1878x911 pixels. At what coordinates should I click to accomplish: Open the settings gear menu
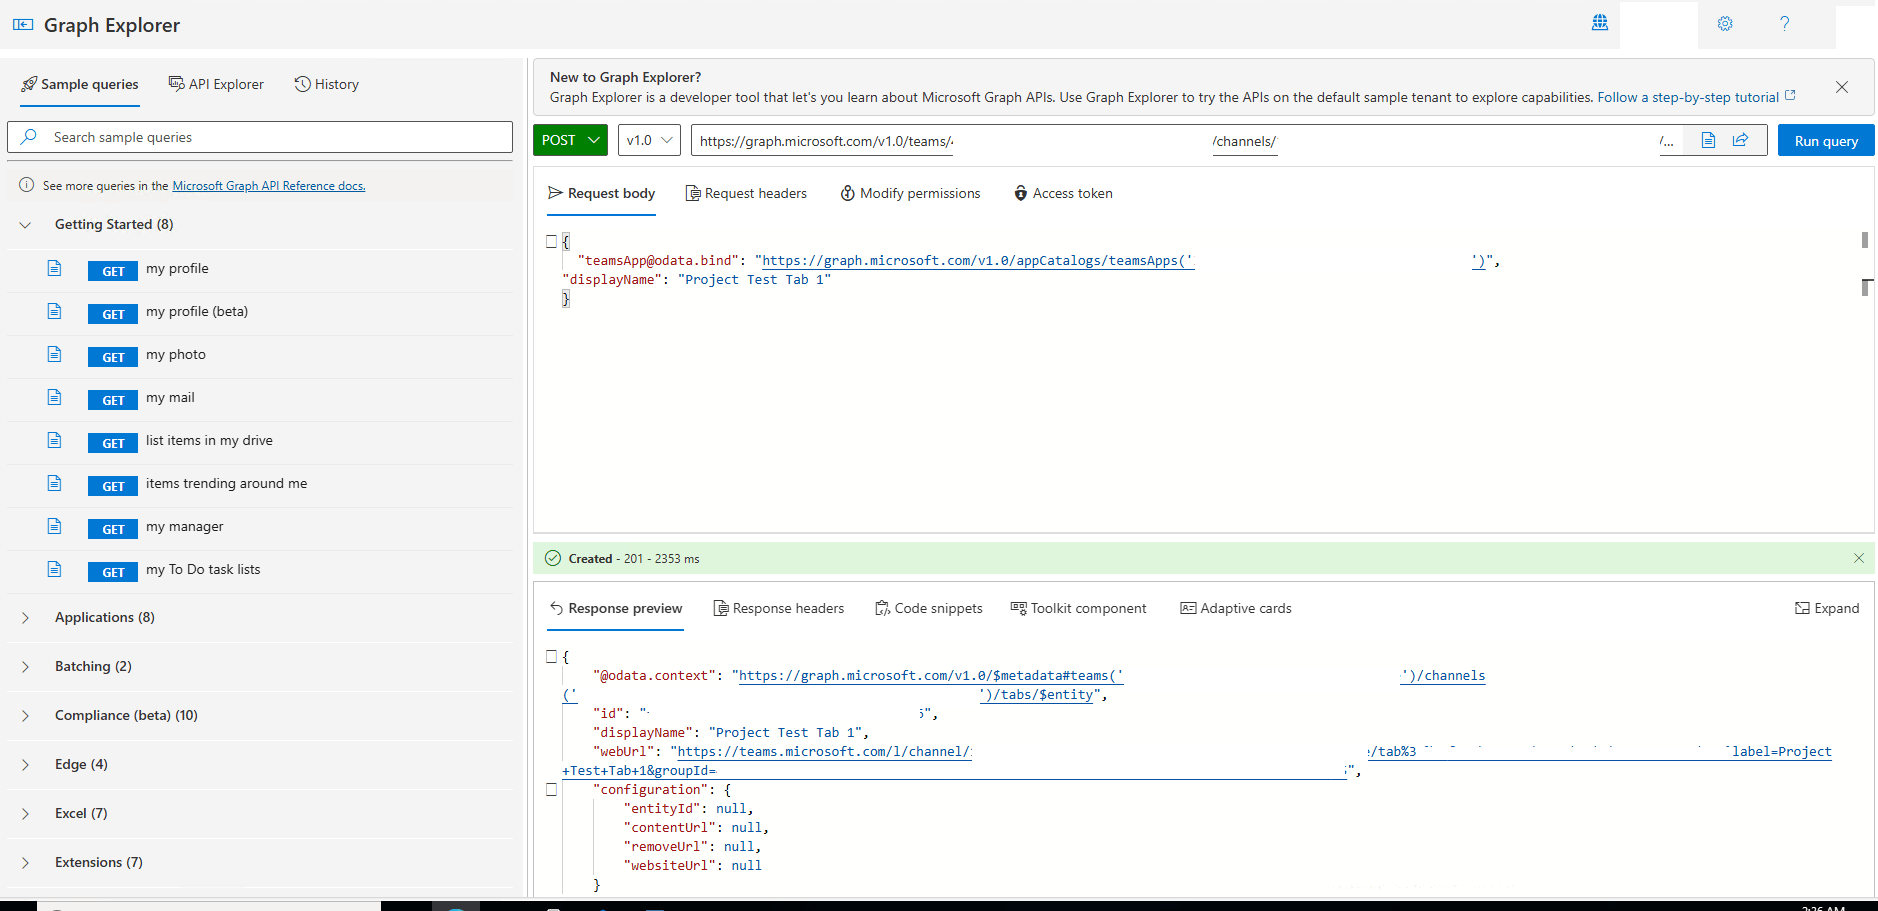point(1725,24)
